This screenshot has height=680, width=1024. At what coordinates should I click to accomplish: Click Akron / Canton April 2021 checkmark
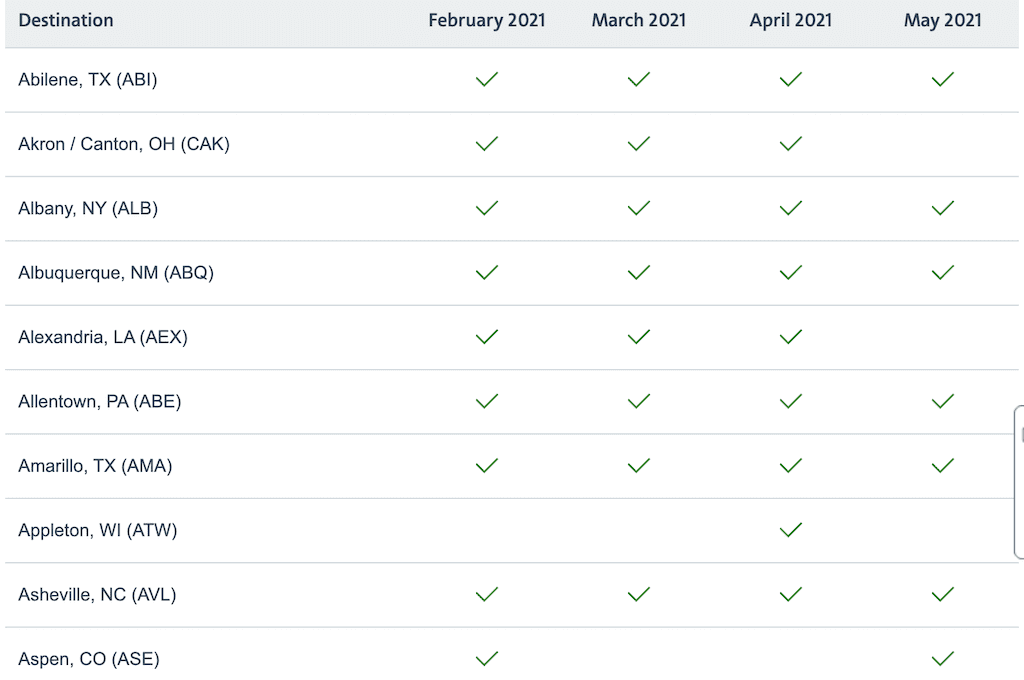790,144
